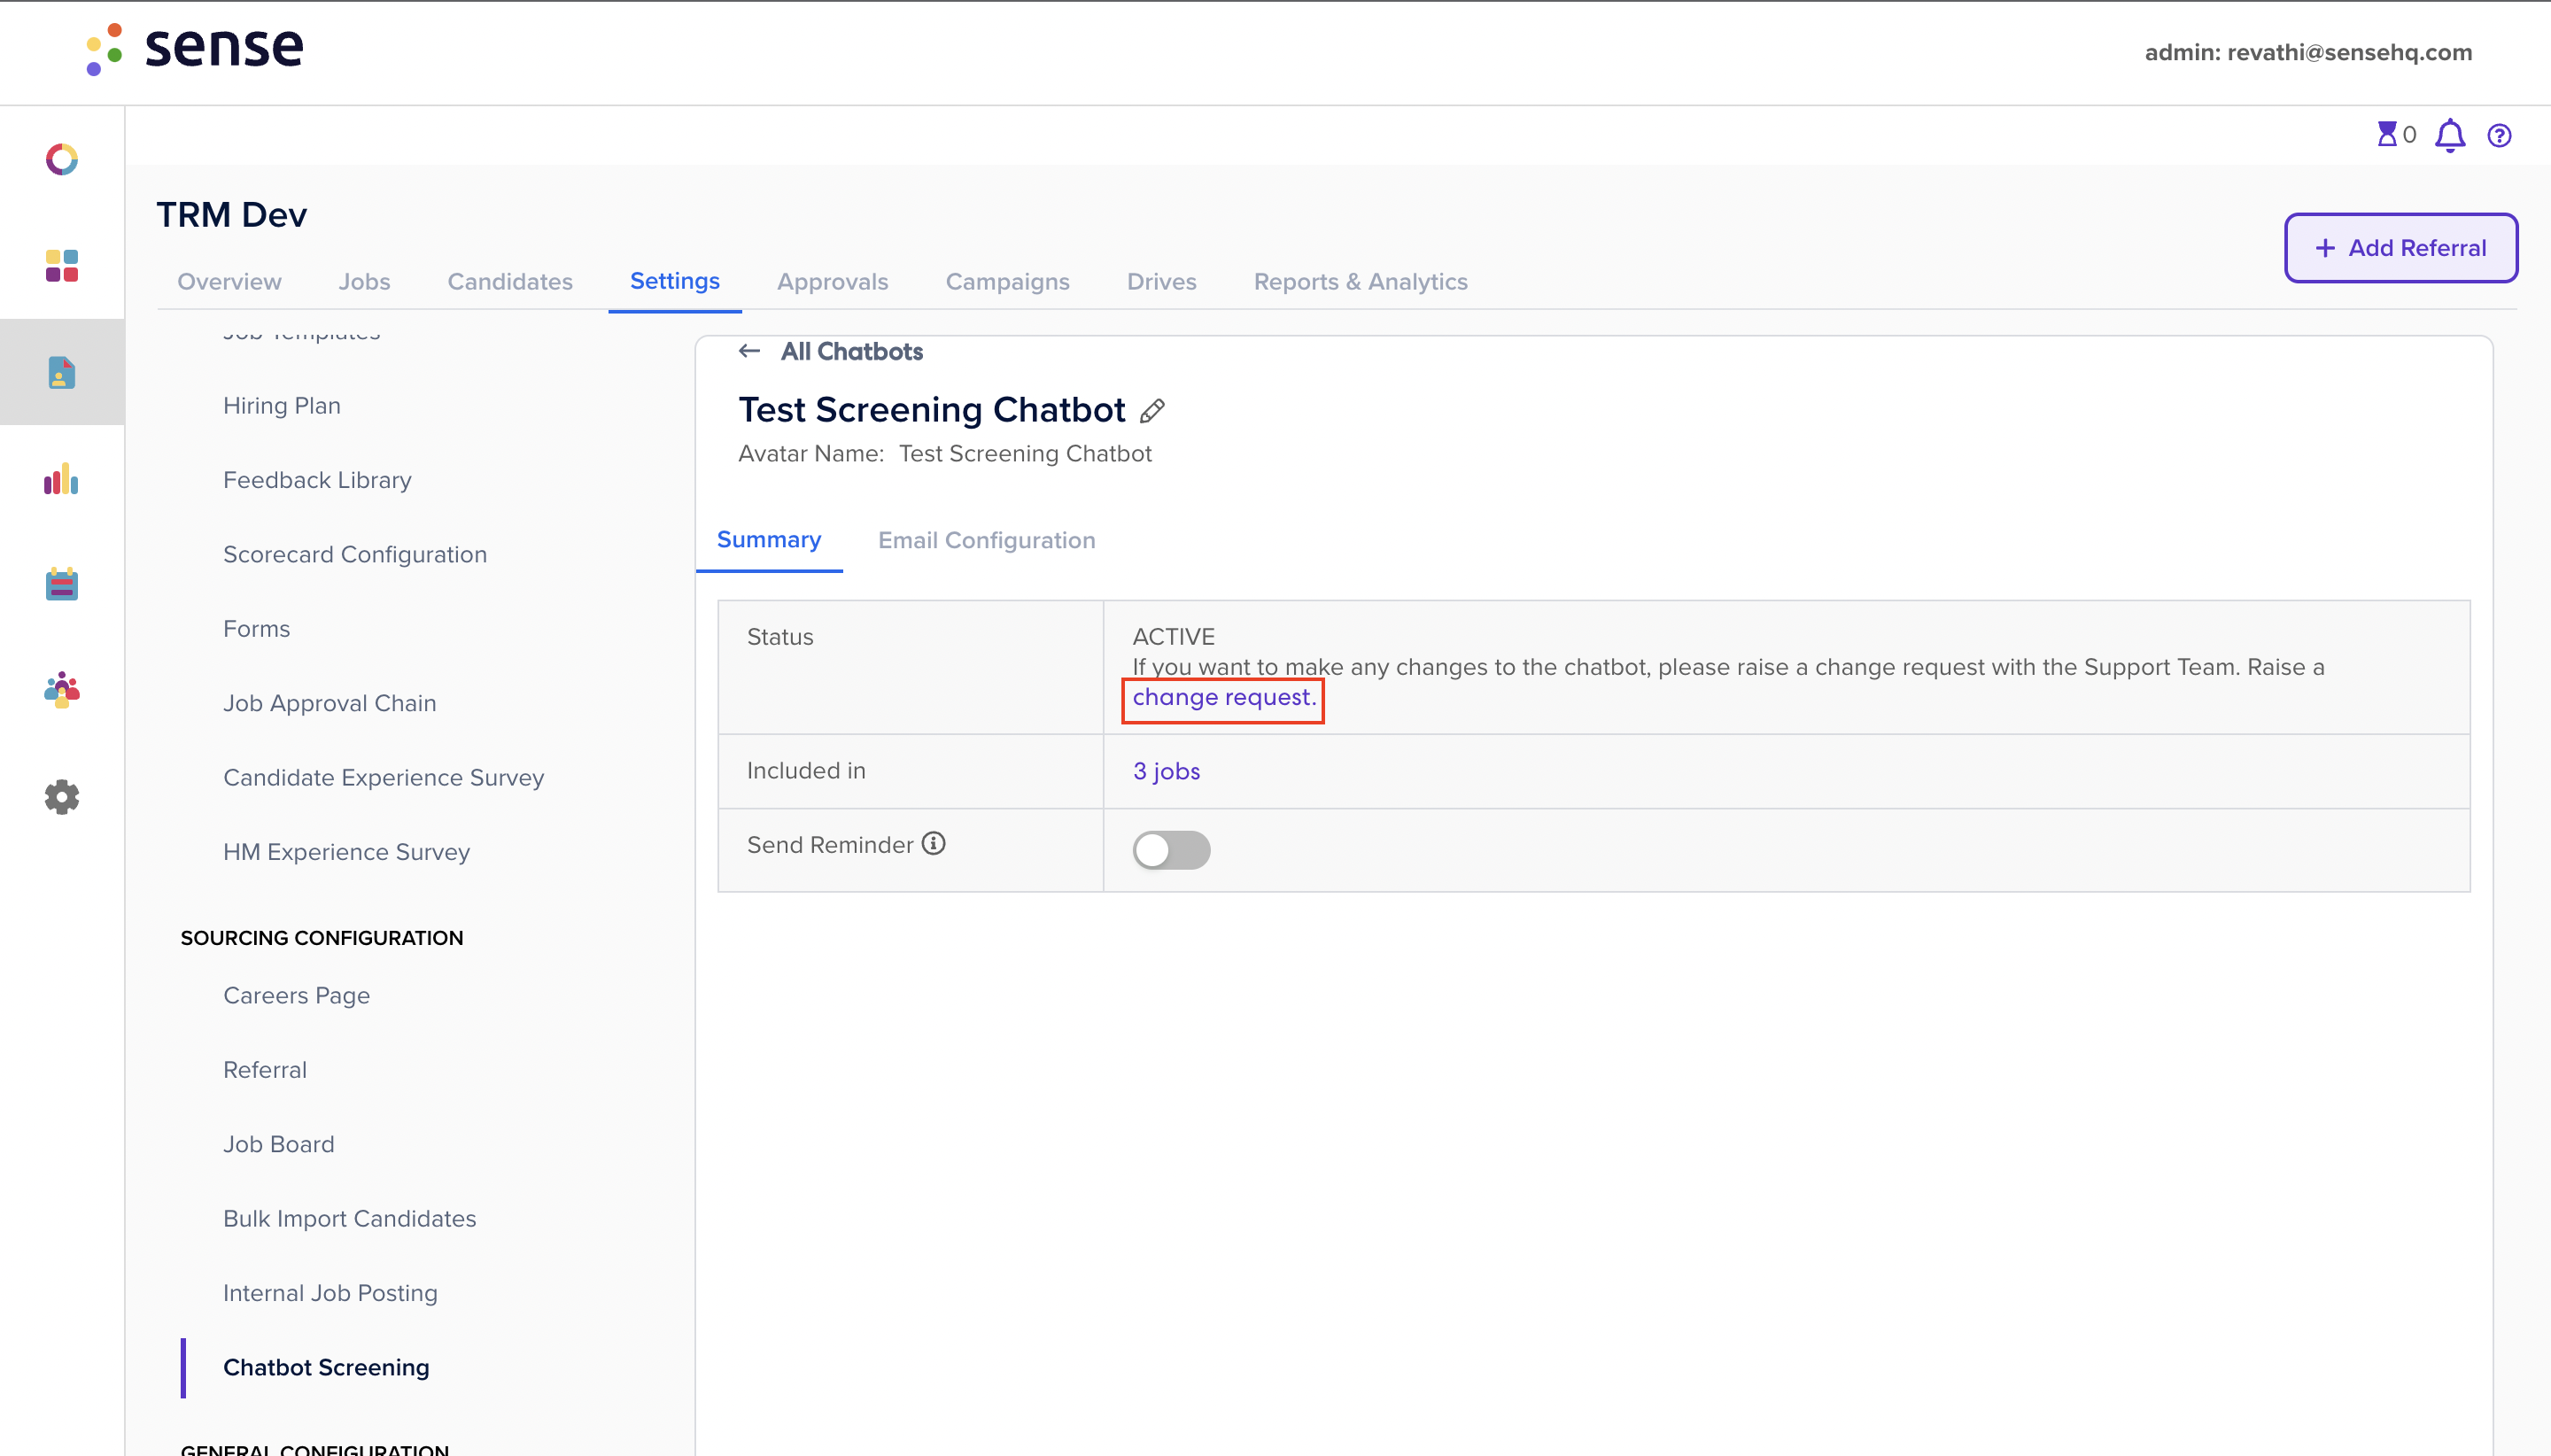
Task: Open Bulk Import Candidates
Action: (350, 1218)
